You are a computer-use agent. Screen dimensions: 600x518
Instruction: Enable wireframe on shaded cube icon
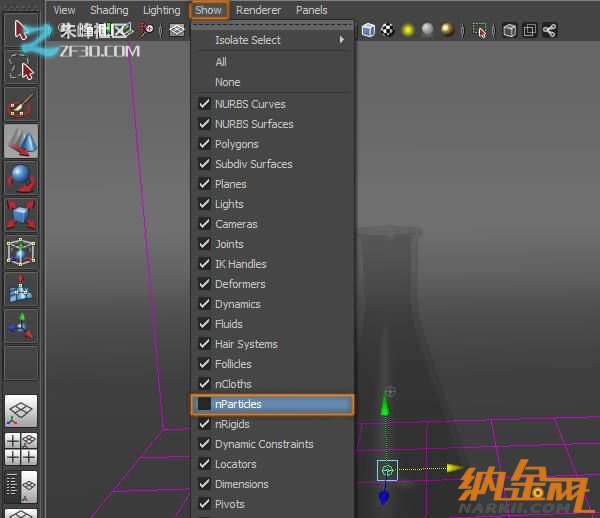368,30
